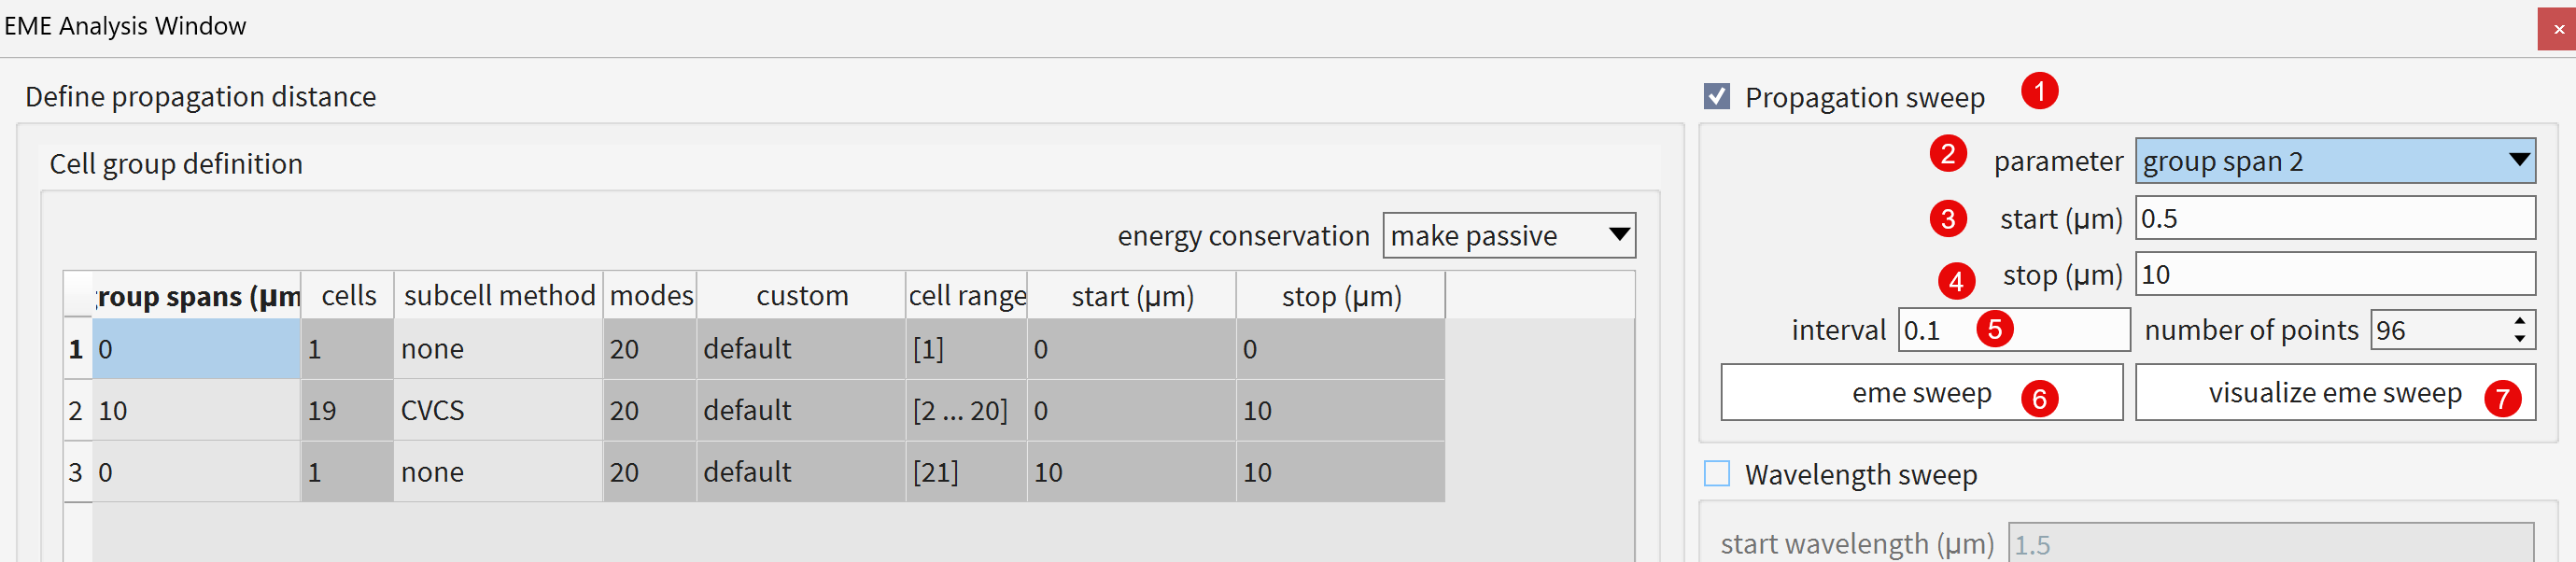Disable the Propagation sweep checkbox
Screen dimensions: 2576x562
1717,97
